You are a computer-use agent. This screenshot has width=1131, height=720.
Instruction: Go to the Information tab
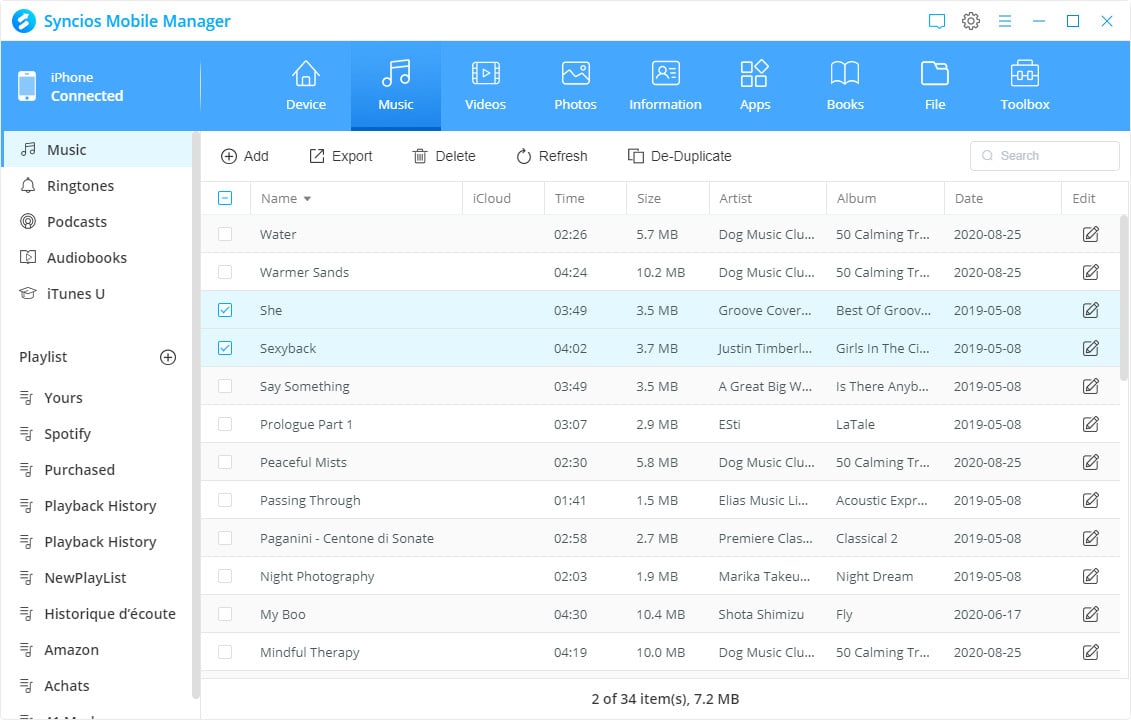(665, 86)
